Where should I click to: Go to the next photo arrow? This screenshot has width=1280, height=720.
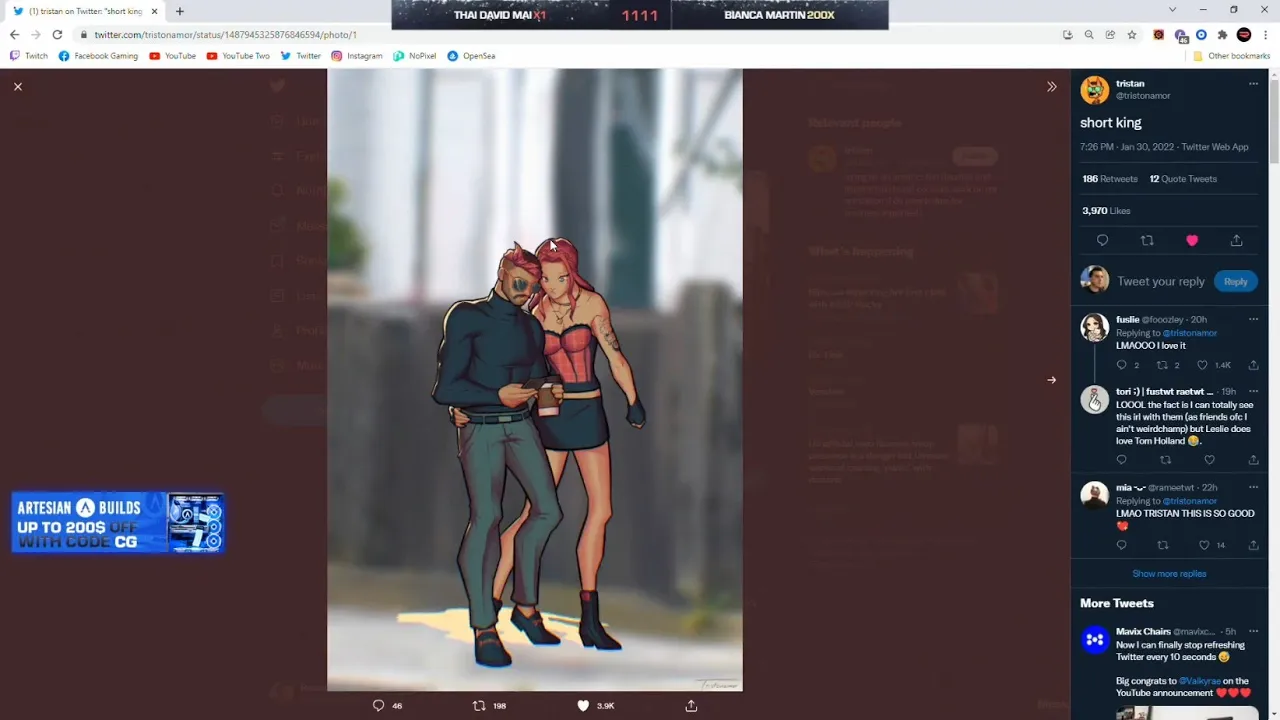click(1051, 380)
